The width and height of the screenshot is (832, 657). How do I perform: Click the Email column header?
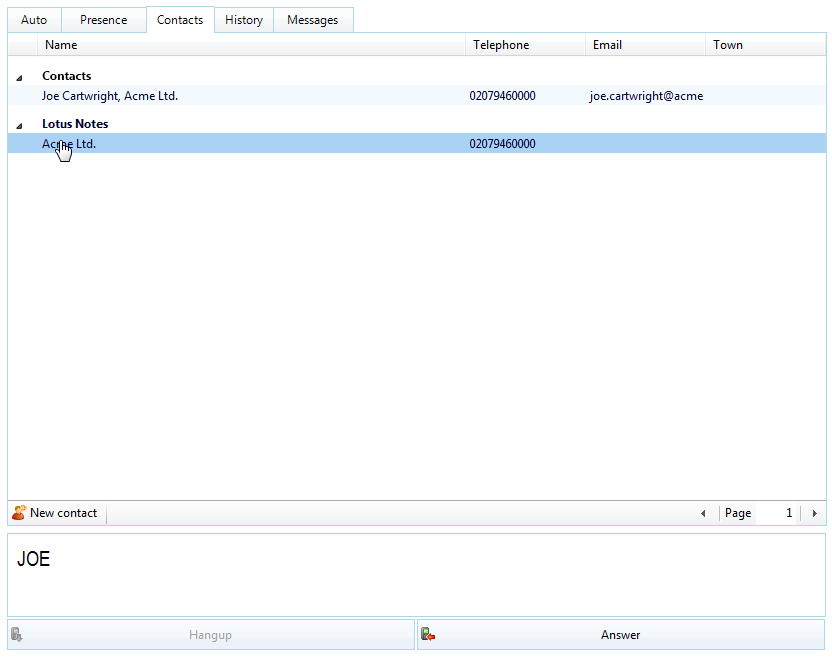pos(645,45)
